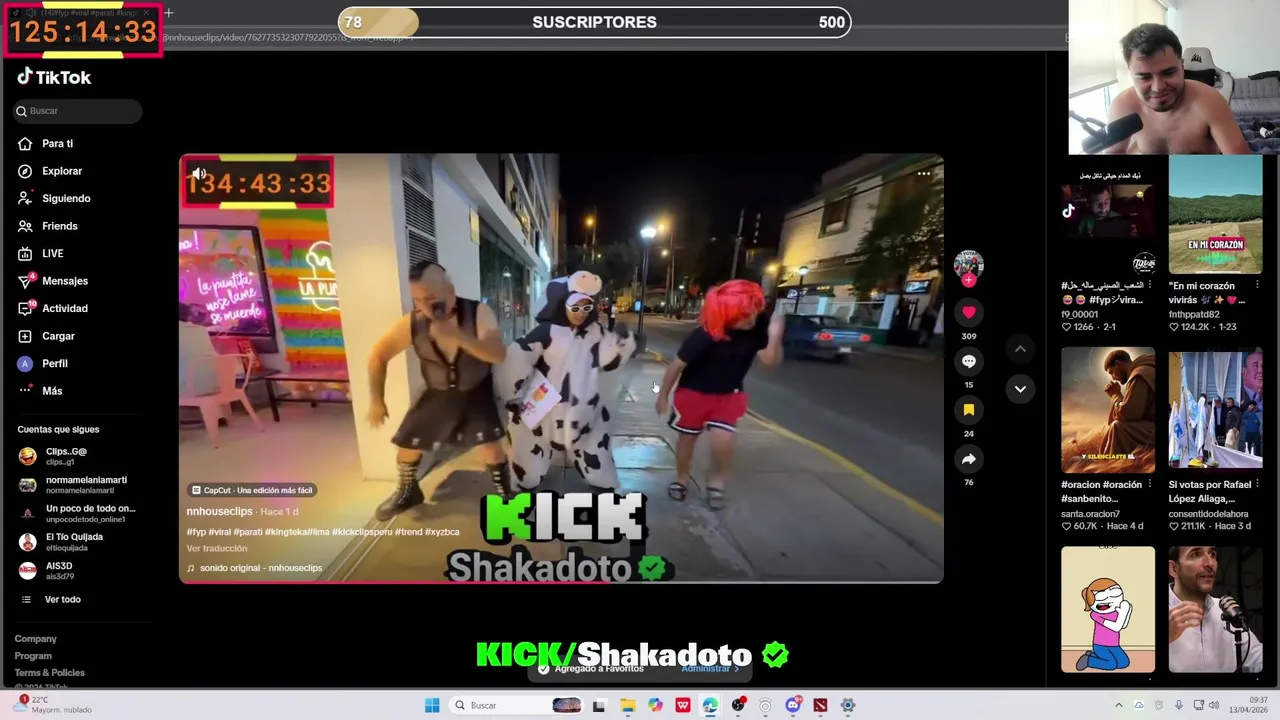Open the LIVE section
Screen dimensions: 1280x720
52,253
